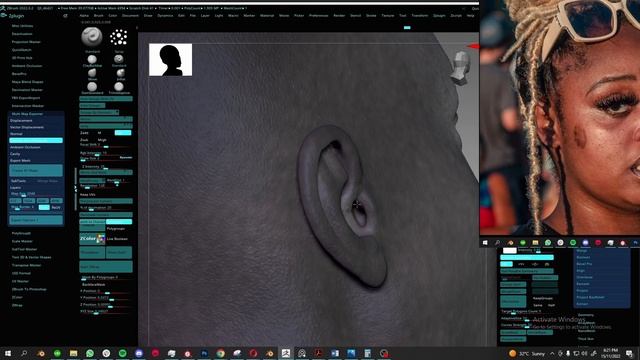This screenshot has width=640, height=360.
Task: Select the large Standard brush thumbnail
Action: pyautogui.click(x=92, y=37)
